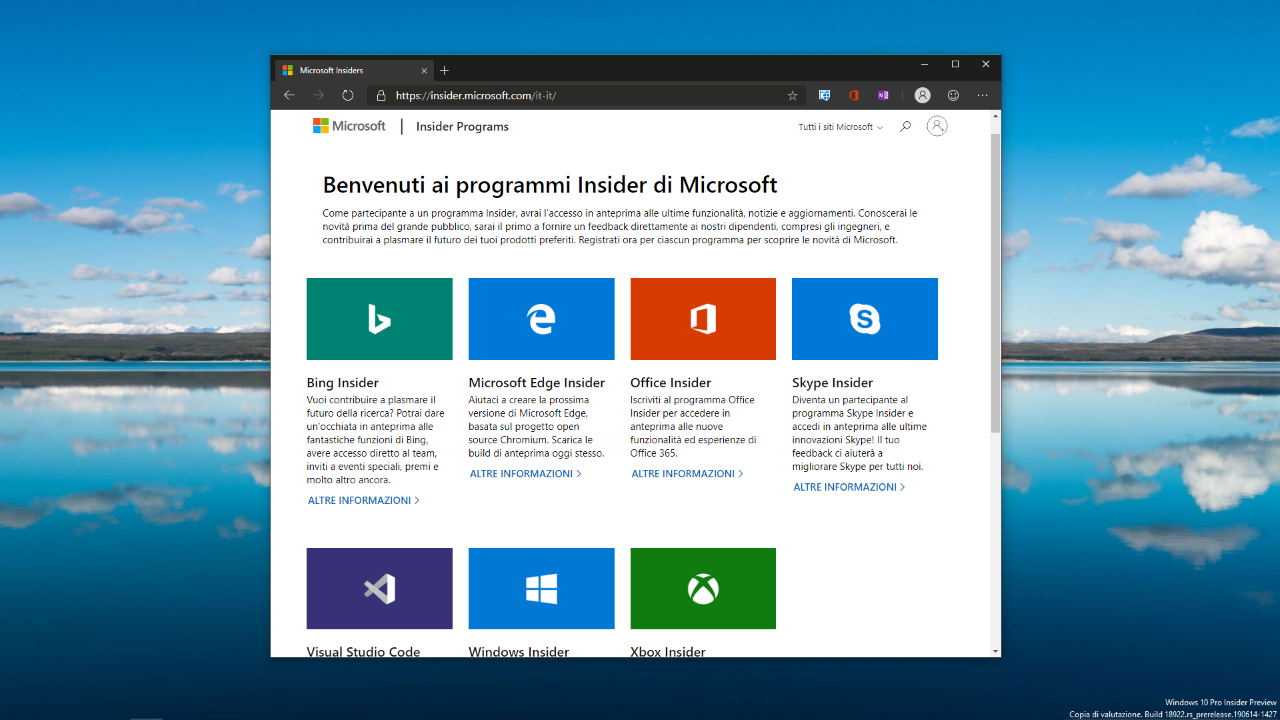Image resolution: width=1280 pixels, height=720 pixels.
Task: Maximize the browser window
Action: [955, 64]
